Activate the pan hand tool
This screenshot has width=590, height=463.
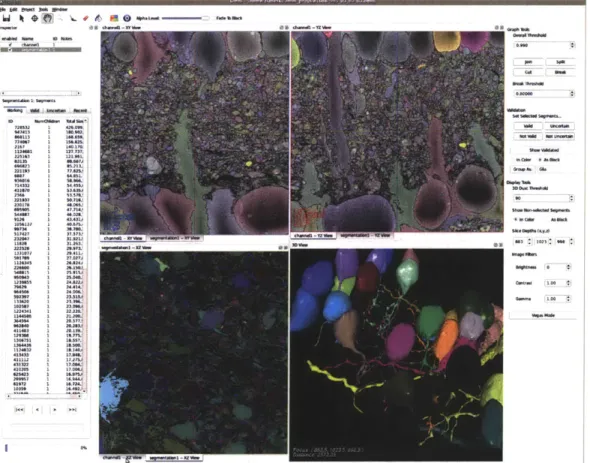(47, 18)
